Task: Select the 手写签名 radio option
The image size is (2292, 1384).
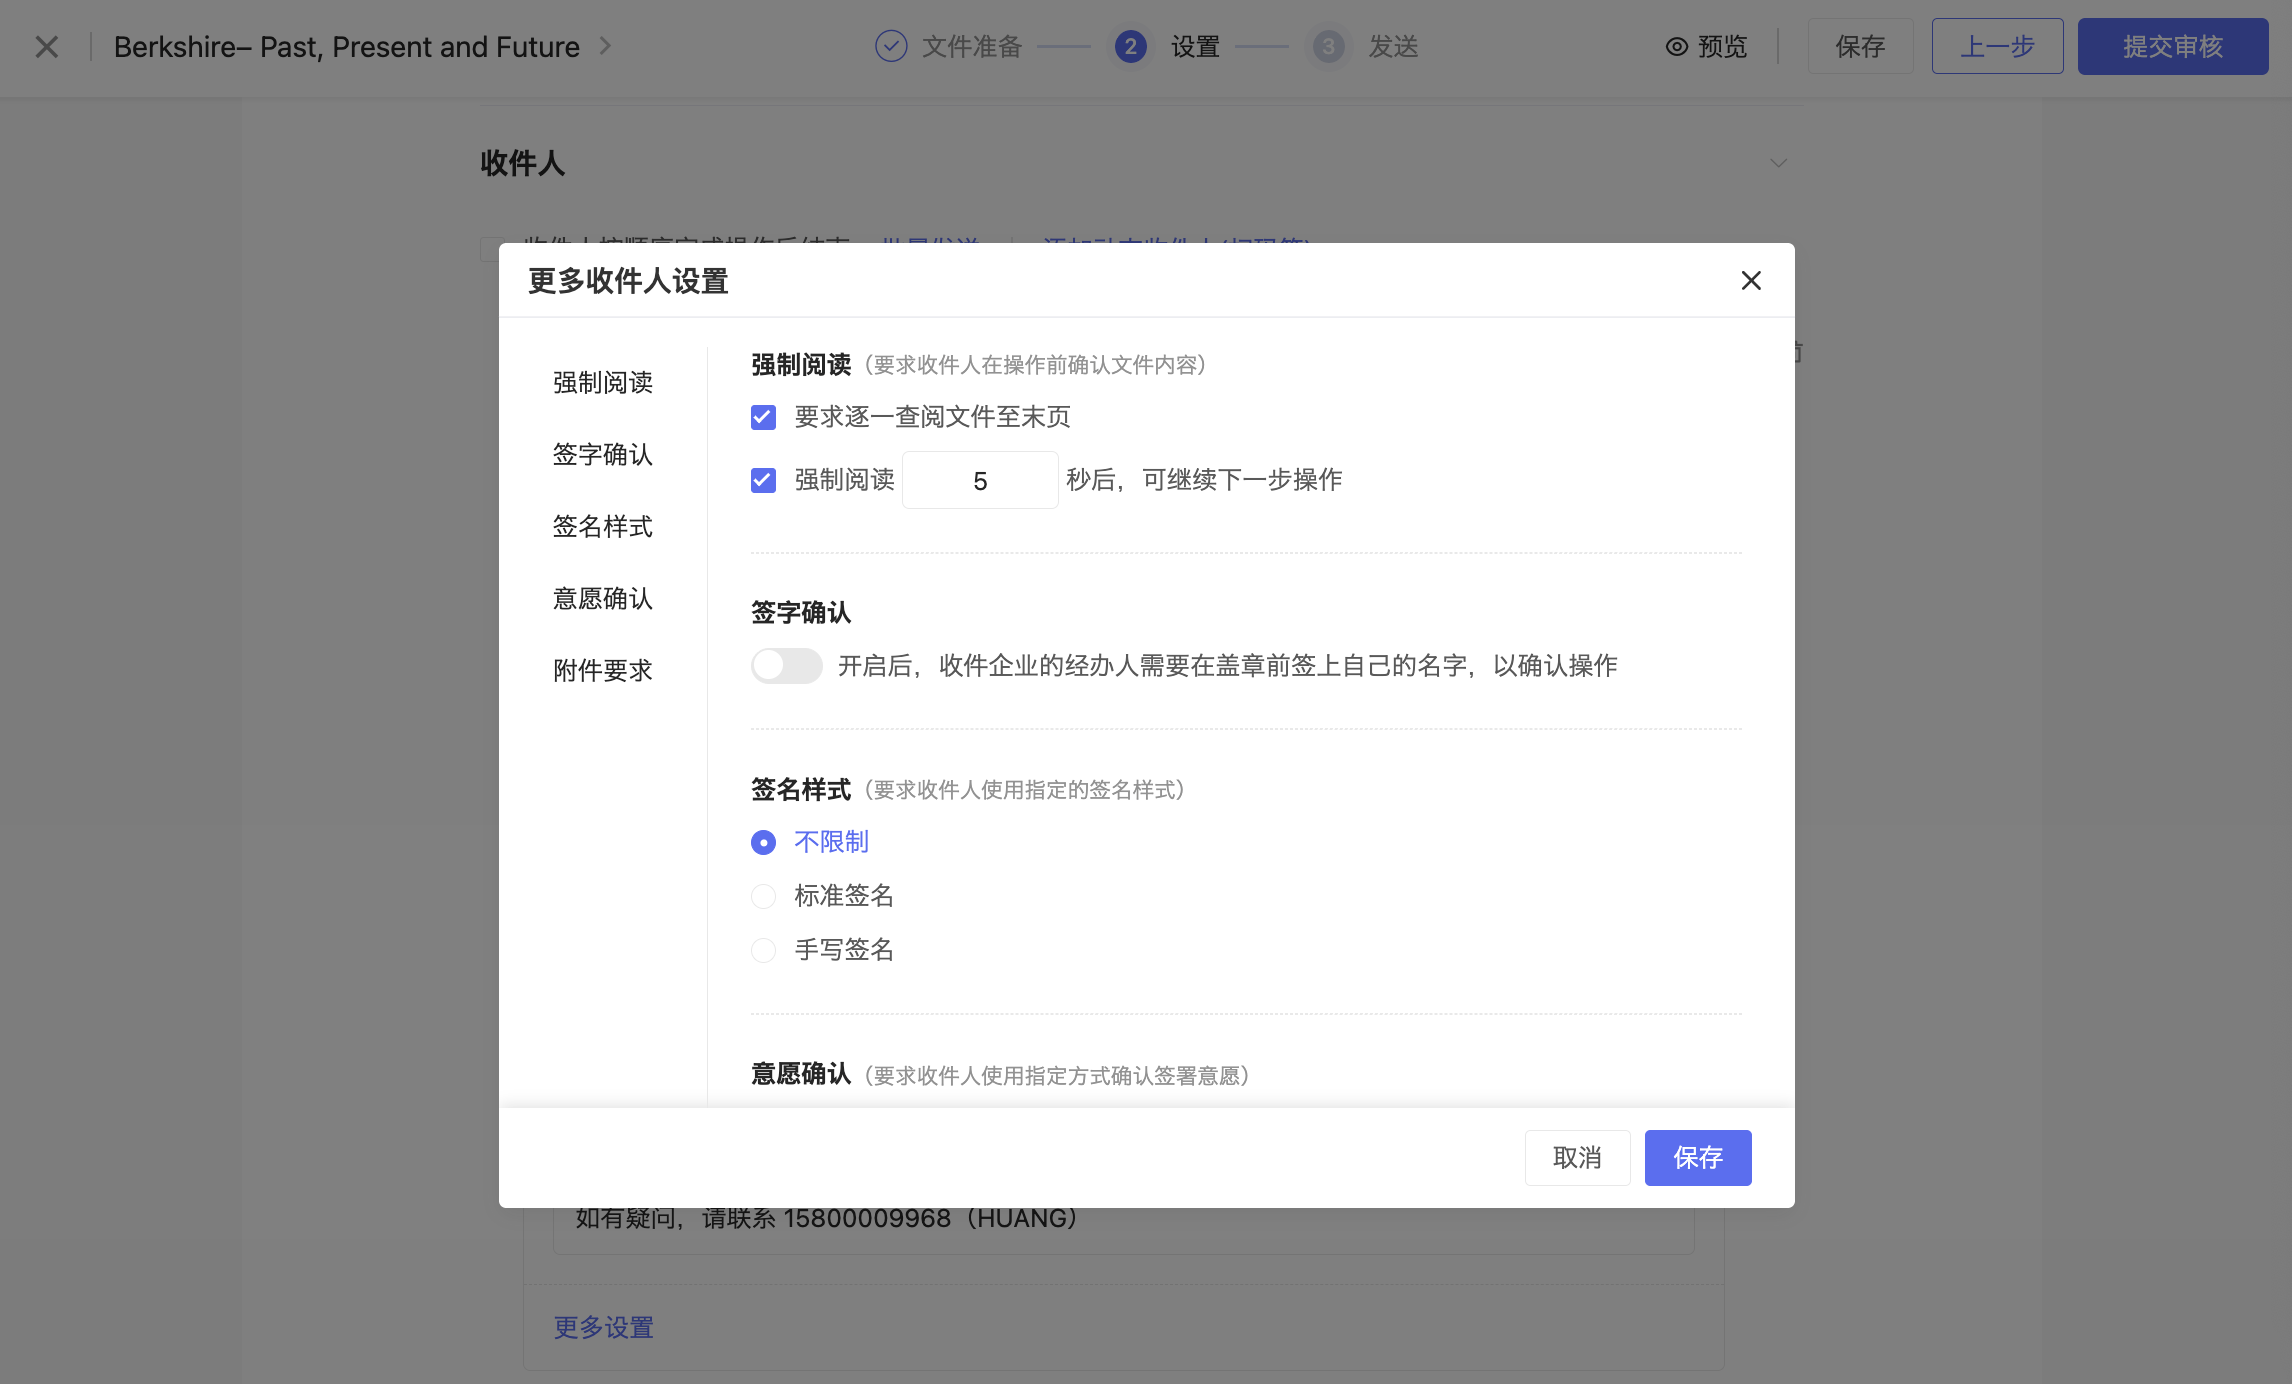Action: (763, 950)
